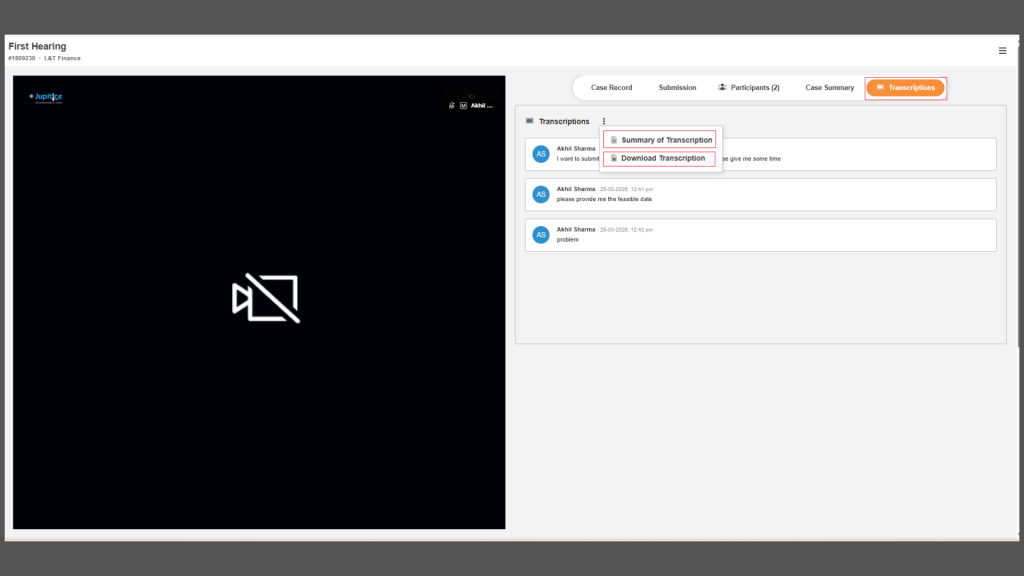Go to the Case Summary tab
Screen dimensions: 1024x576
[x=830, y=88]
